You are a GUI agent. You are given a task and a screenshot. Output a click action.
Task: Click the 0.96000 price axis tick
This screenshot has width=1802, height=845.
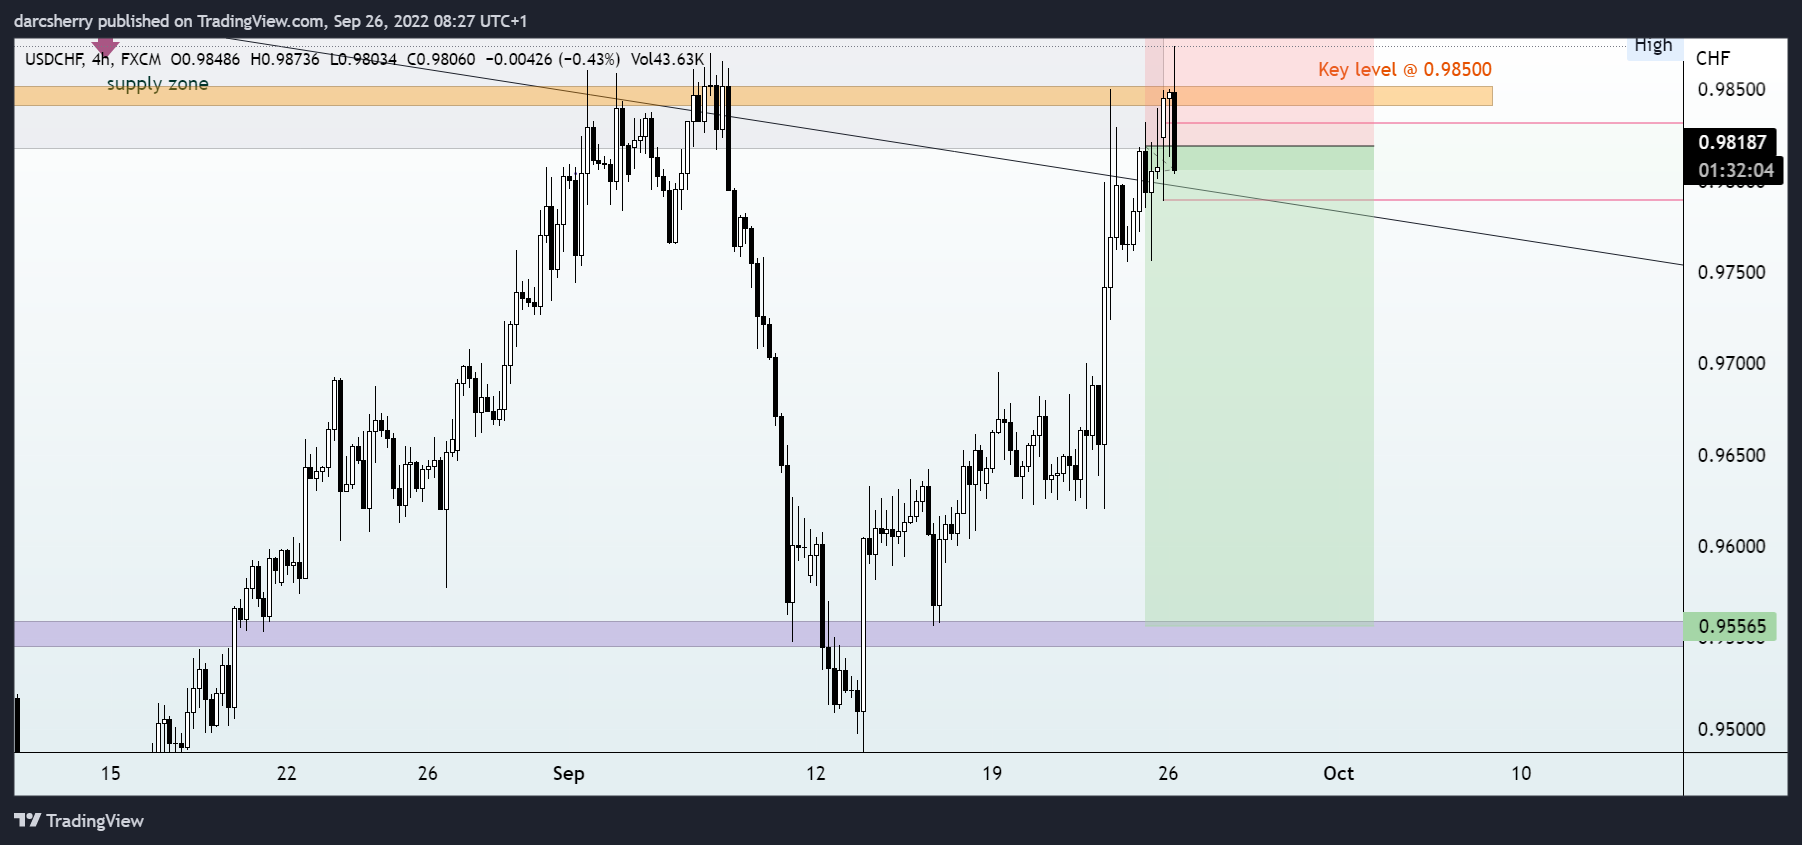[1731, 546]
